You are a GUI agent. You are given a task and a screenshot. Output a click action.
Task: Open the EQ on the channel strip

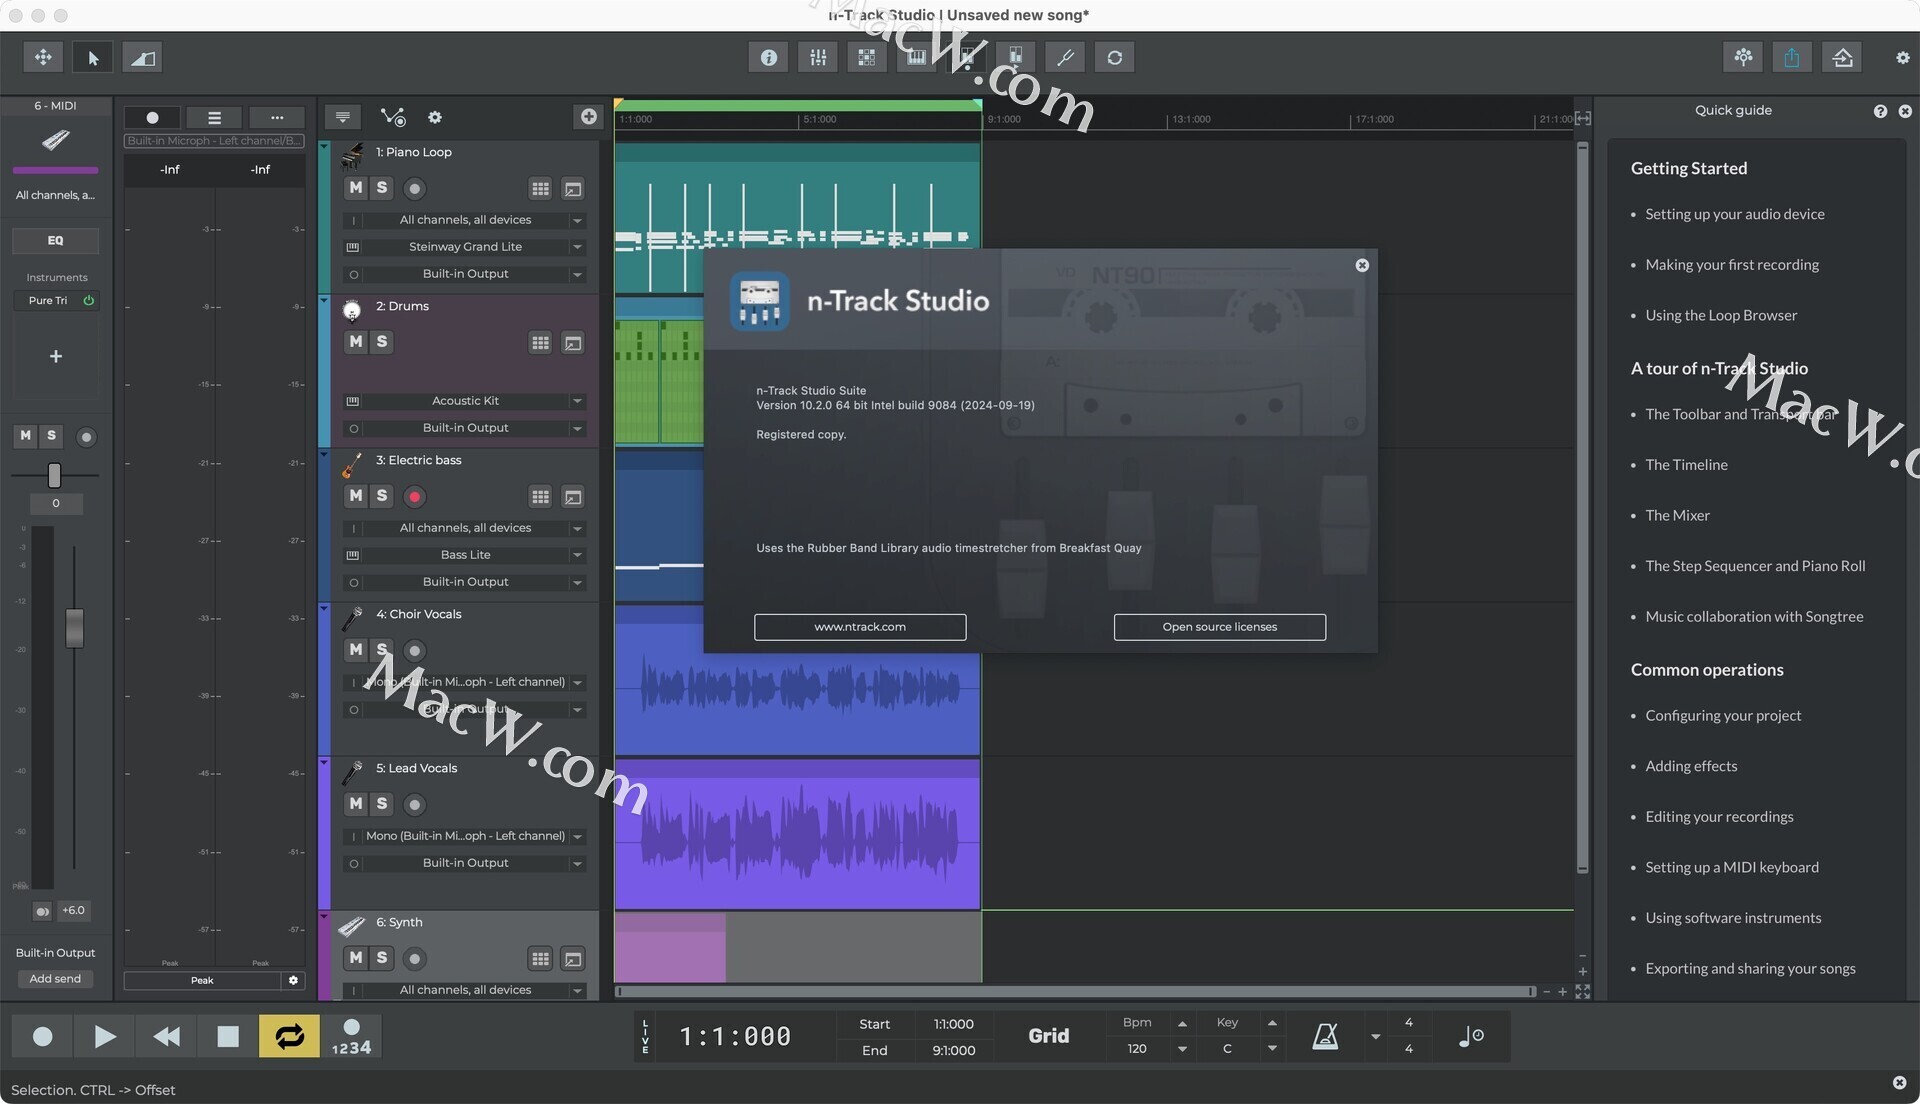tap(55, 241)
